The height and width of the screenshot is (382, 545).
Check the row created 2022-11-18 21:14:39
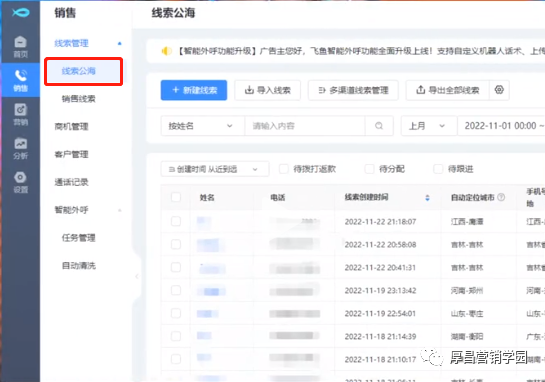(176, 336)
